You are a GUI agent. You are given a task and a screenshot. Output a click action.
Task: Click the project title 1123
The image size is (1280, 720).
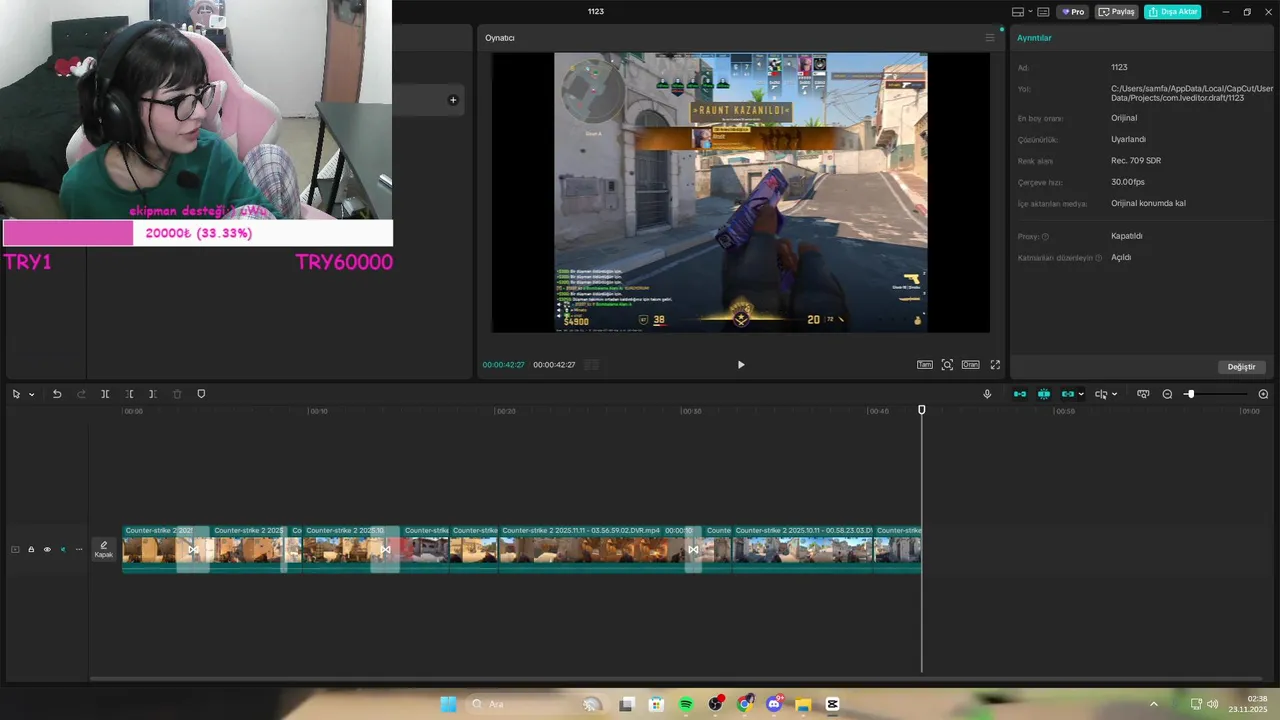pyautogui.click(x=596, y=11)
